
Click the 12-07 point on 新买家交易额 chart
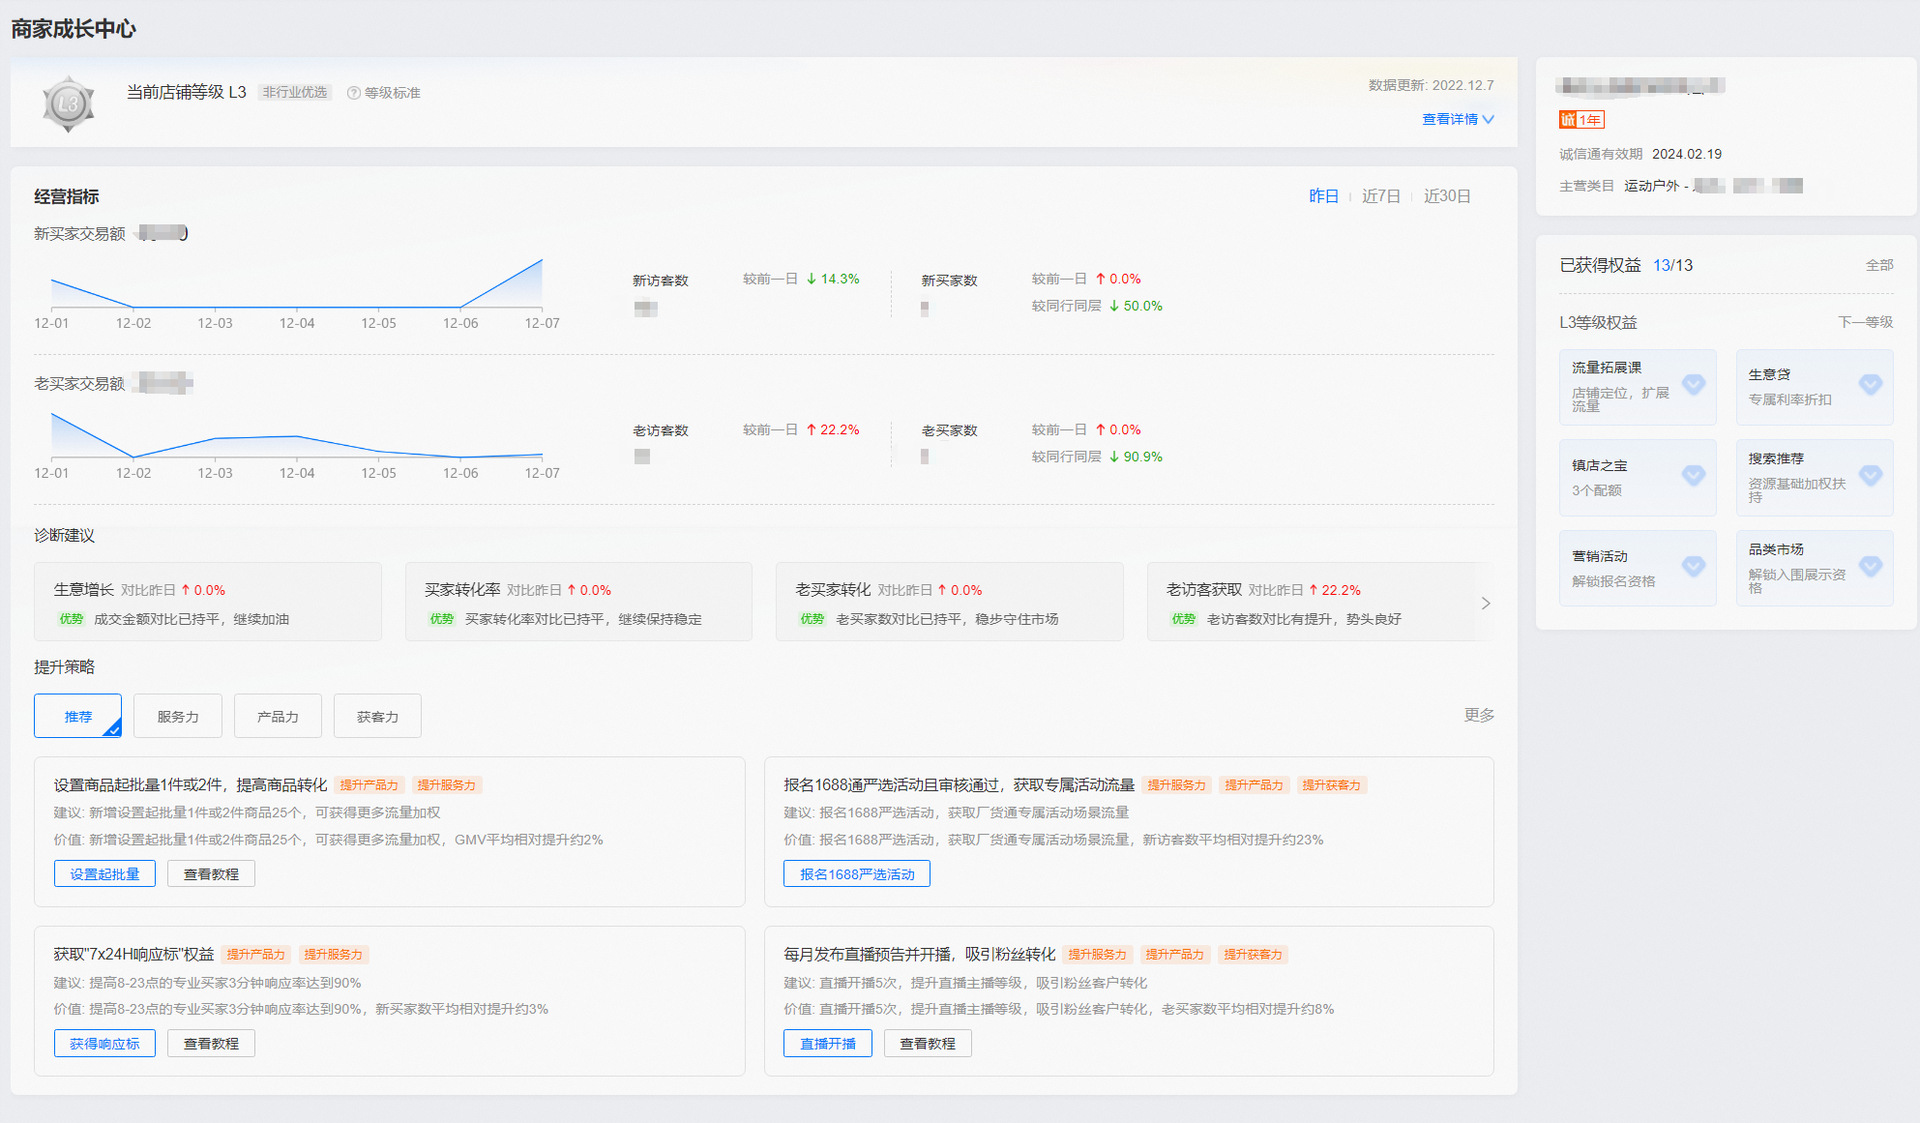(542, 260)
